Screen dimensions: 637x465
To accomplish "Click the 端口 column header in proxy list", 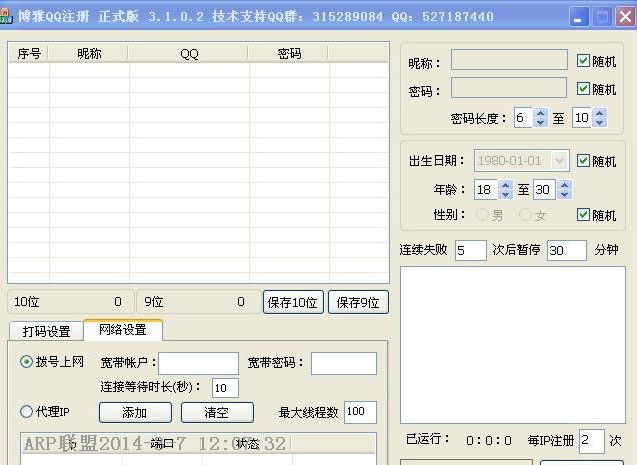I will coord(162,443).
